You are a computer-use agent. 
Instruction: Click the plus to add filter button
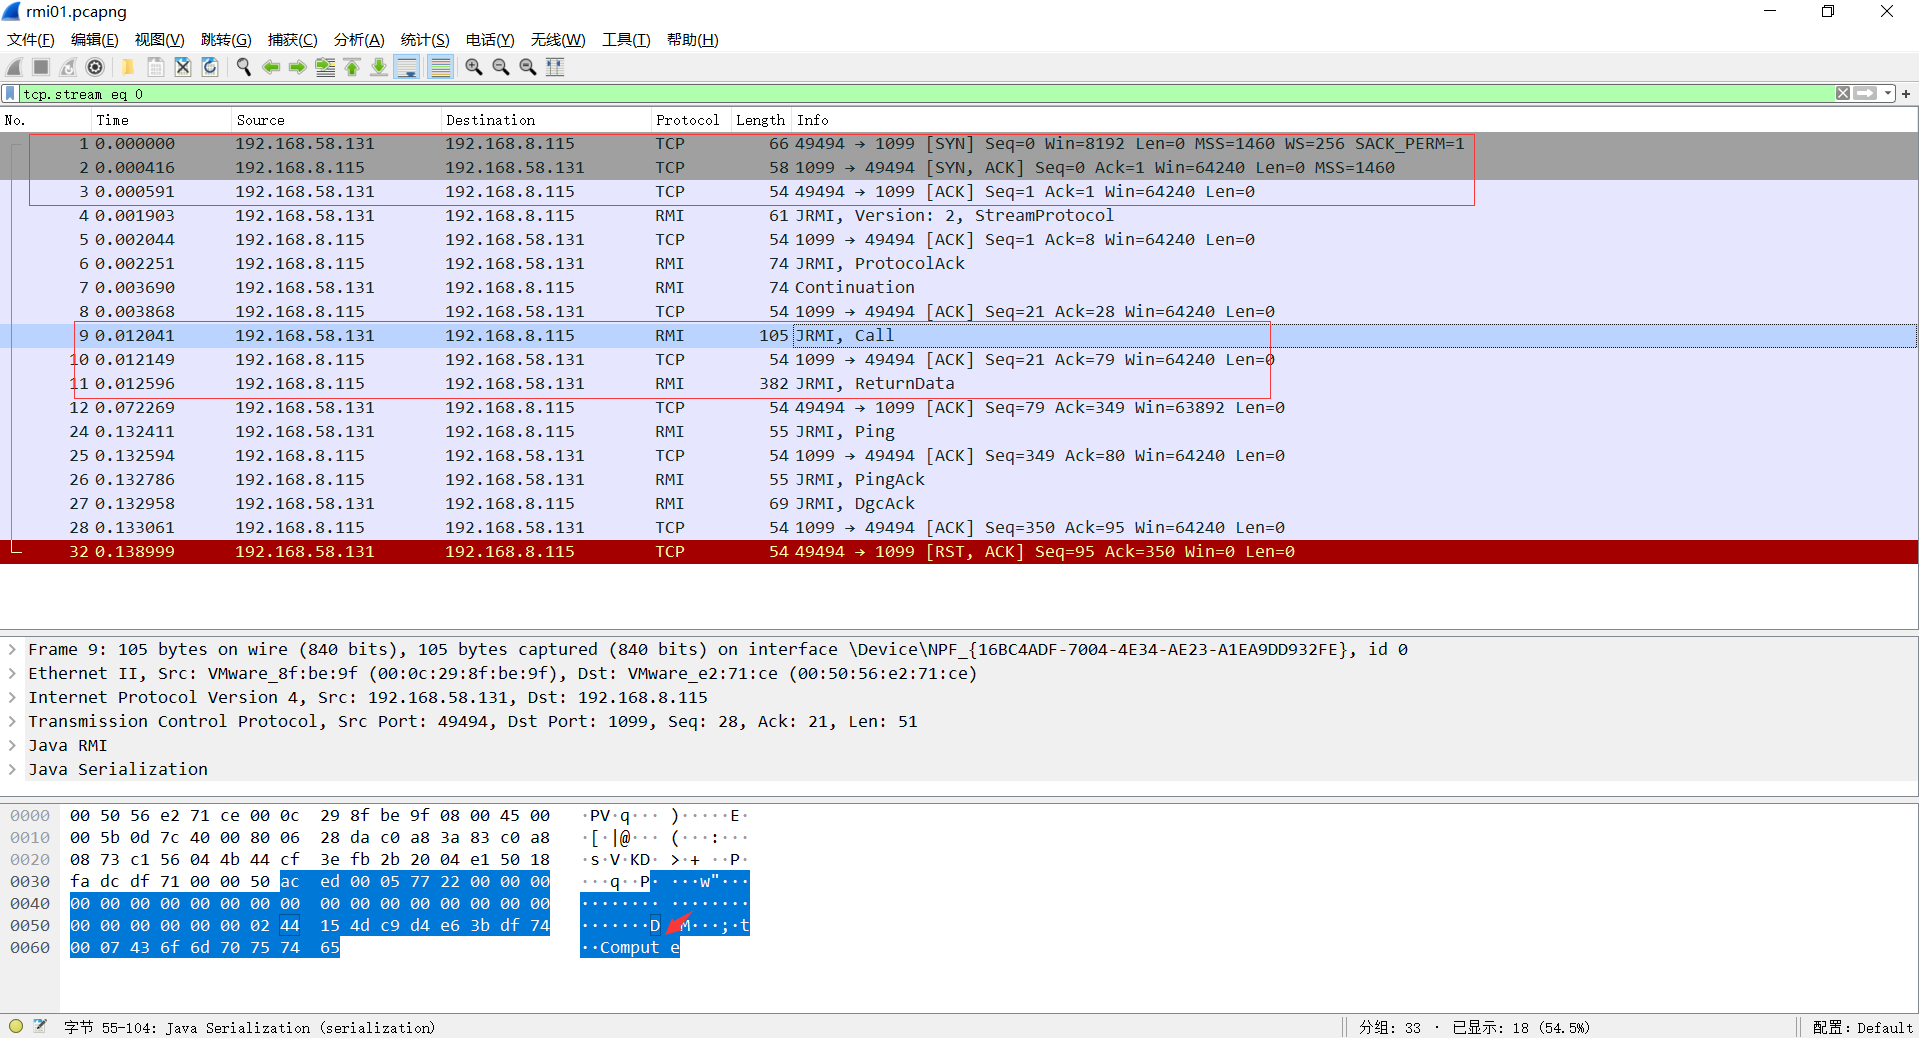1906,93
